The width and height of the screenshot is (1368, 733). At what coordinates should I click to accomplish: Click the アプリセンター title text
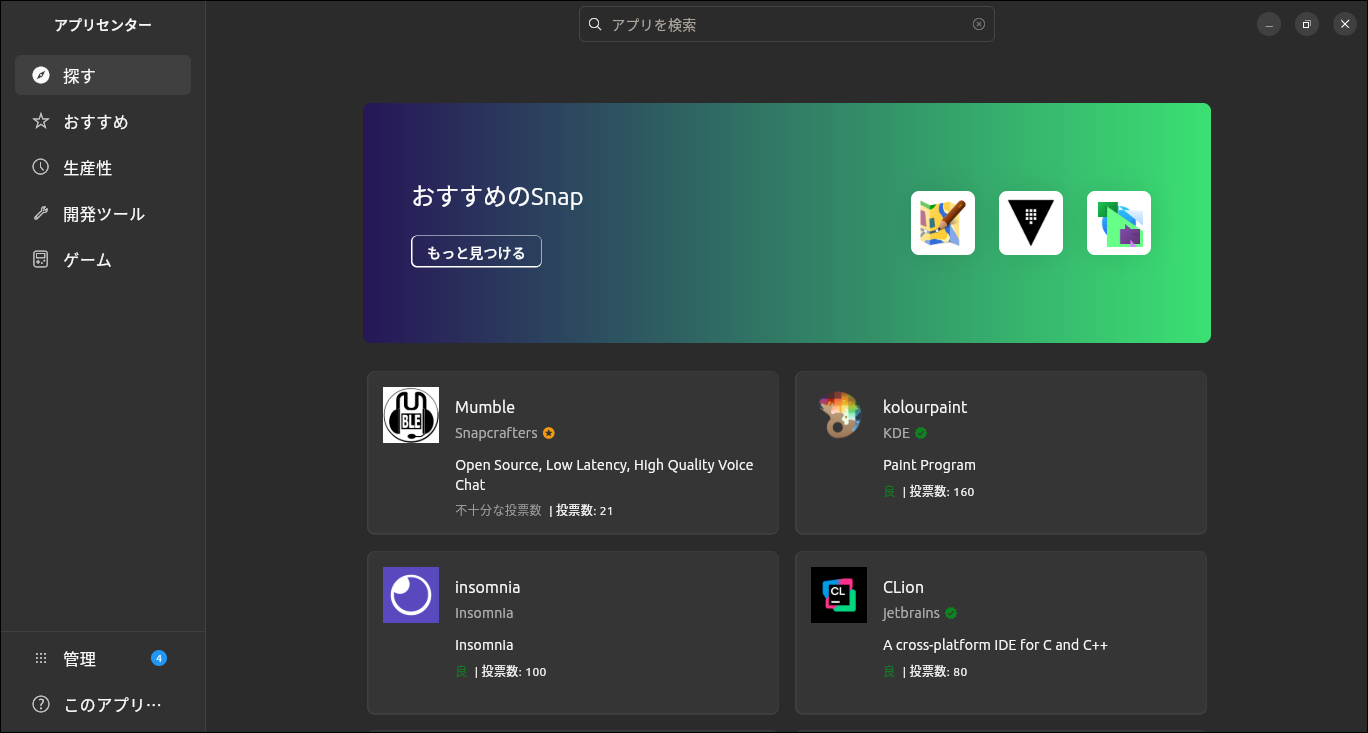[103, 25]
